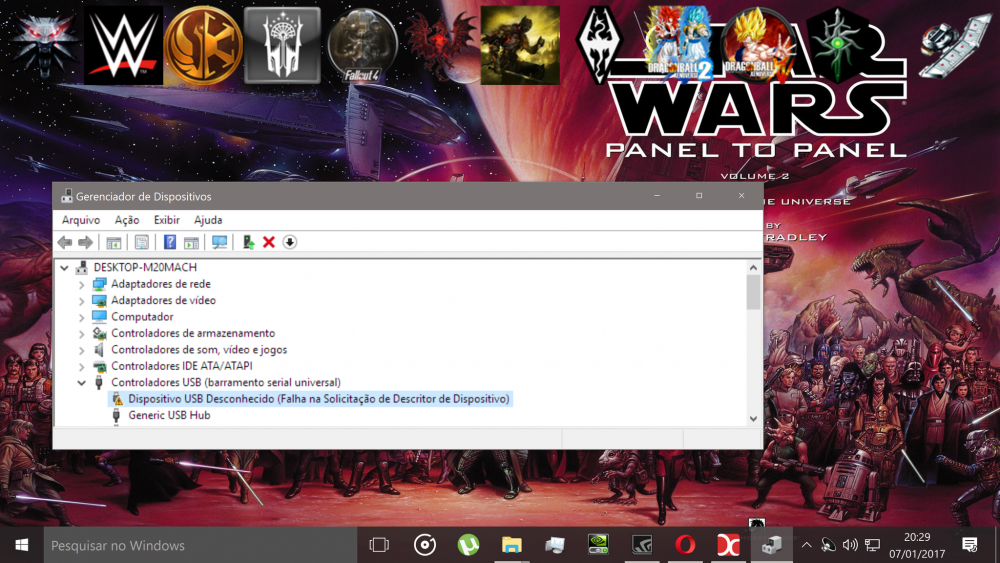Click the update driver software toolbar icon
Viewport: 1000px width, 563px height.
coord(248,242)
